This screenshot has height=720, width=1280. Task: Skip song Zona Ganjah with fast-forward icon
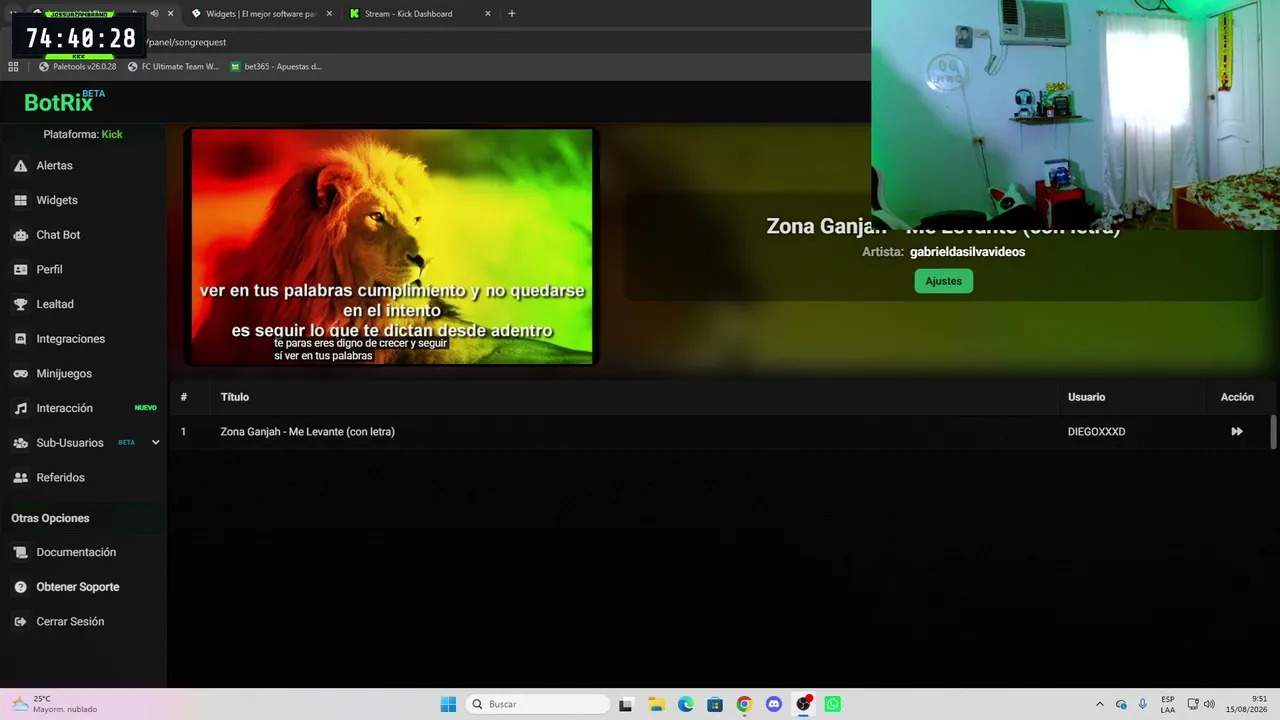point(1237,432)
